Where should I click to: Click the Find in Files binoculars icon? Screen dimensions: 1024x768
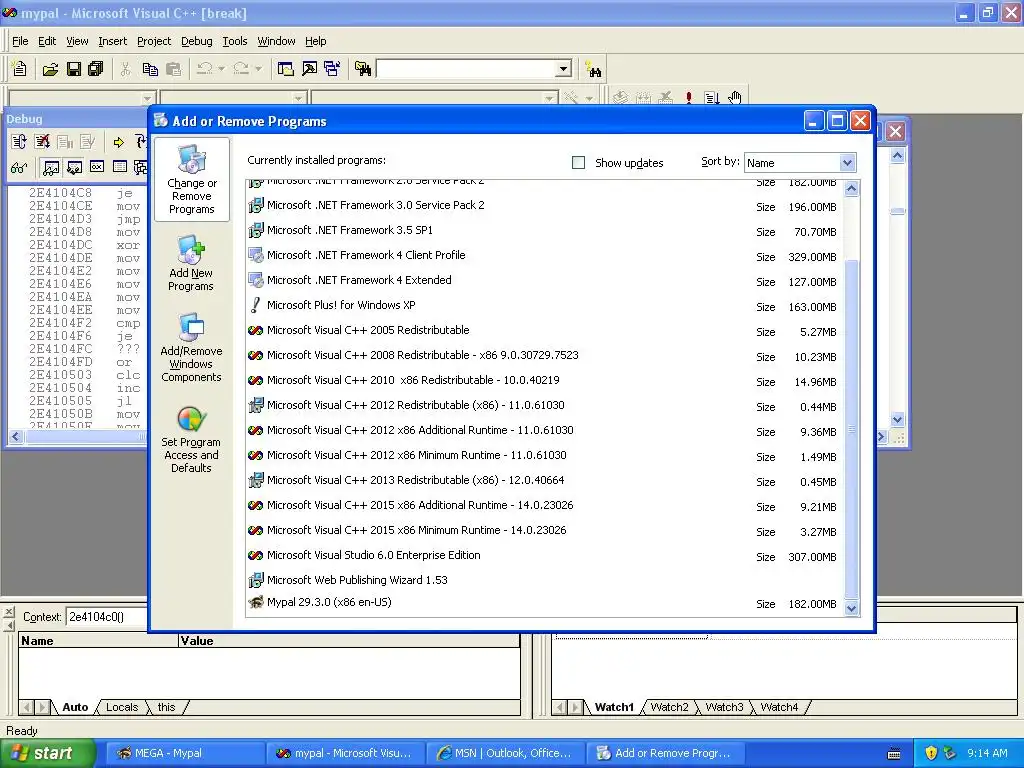(363, 69)
